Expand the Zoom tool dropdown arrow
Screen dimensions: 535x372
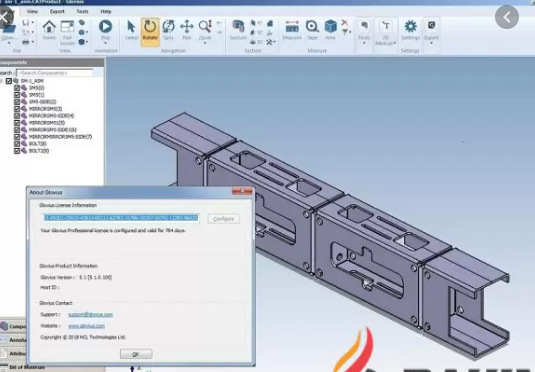[x=205, y=43]
